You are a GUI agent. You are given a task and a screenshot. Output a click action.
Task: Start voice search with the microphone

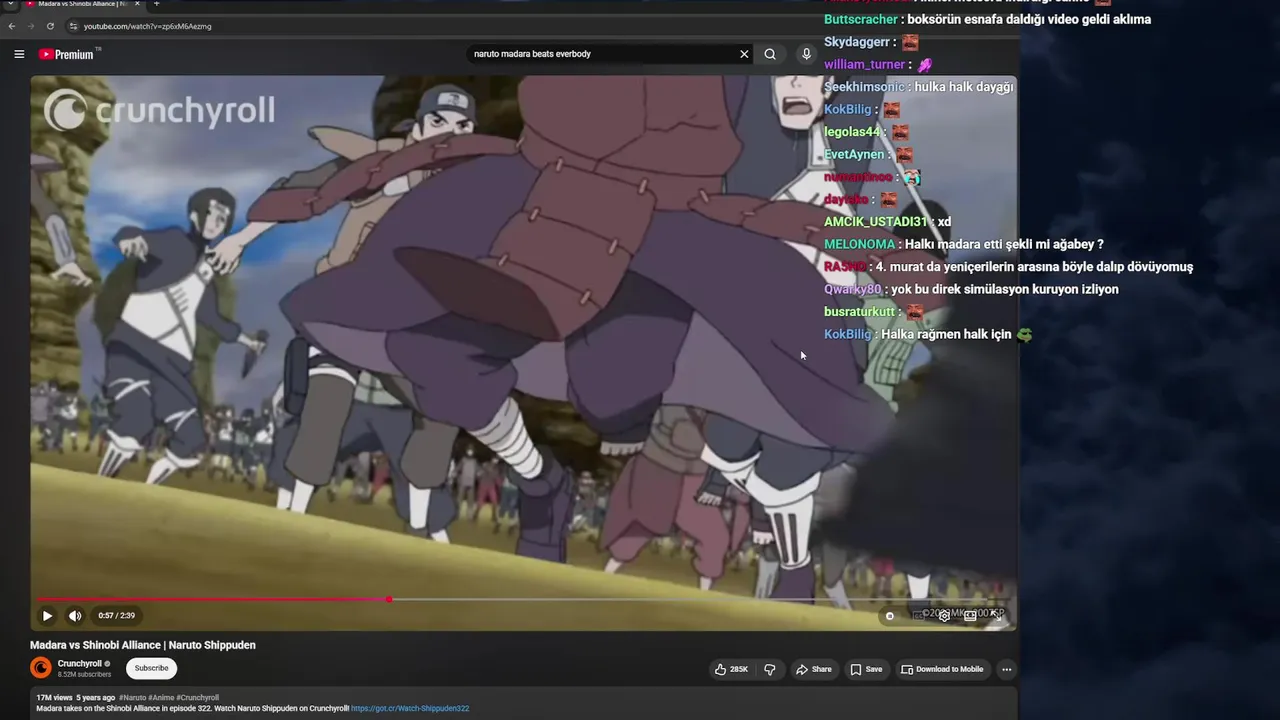coord(806,54)
